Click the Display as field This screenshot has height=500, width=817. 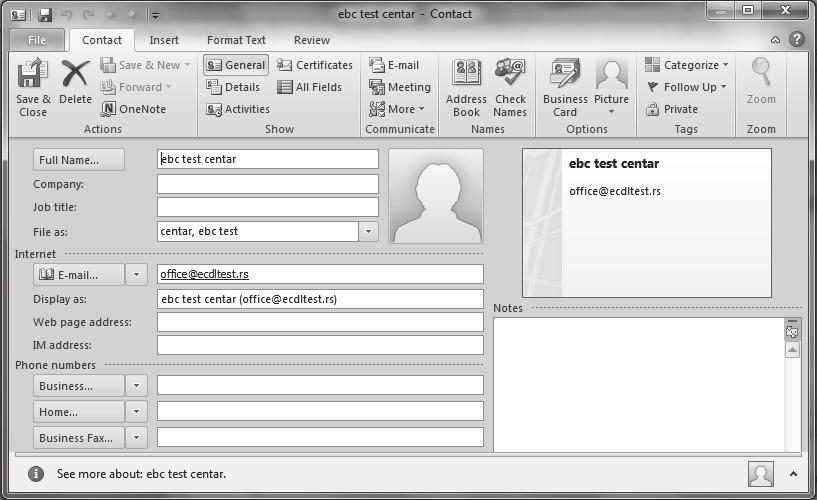pos(320,299)
